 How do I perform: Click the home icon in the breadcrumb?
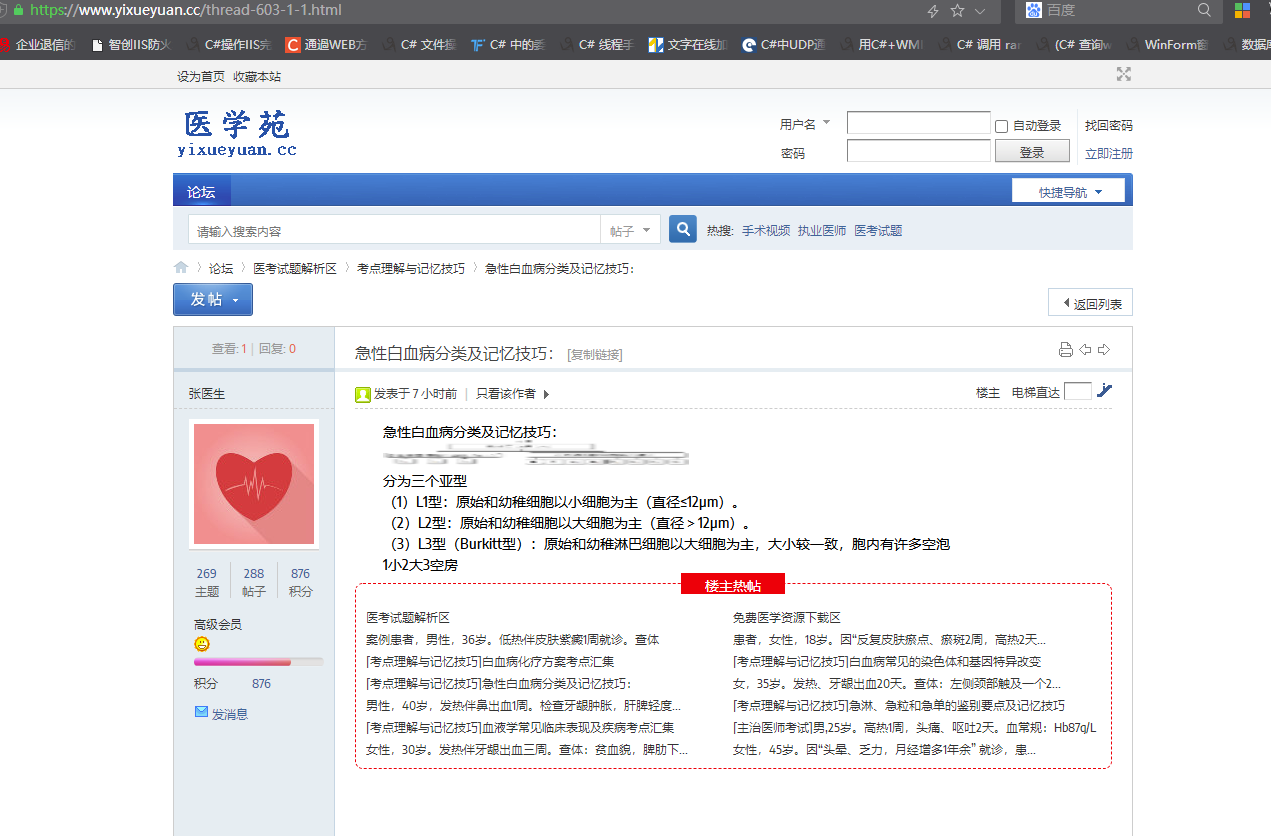click(181, 268)
